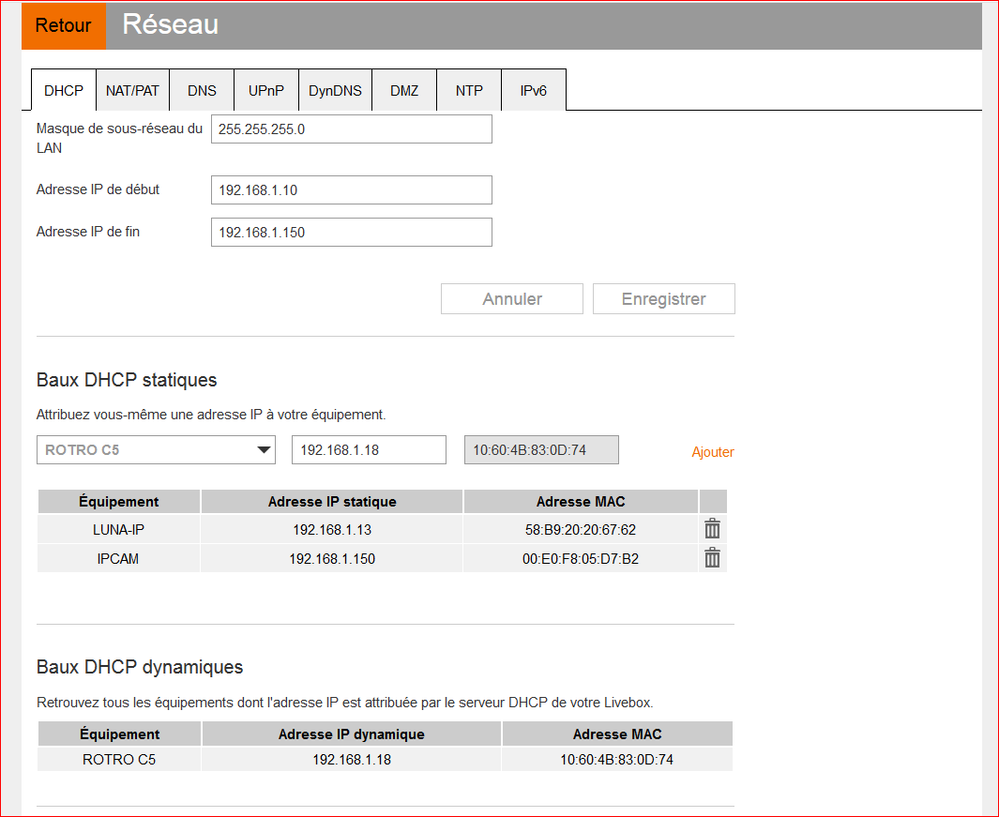Select the UPnP tab
The width and height of the screenshot is (999, 817).
(x=266, y=90)
